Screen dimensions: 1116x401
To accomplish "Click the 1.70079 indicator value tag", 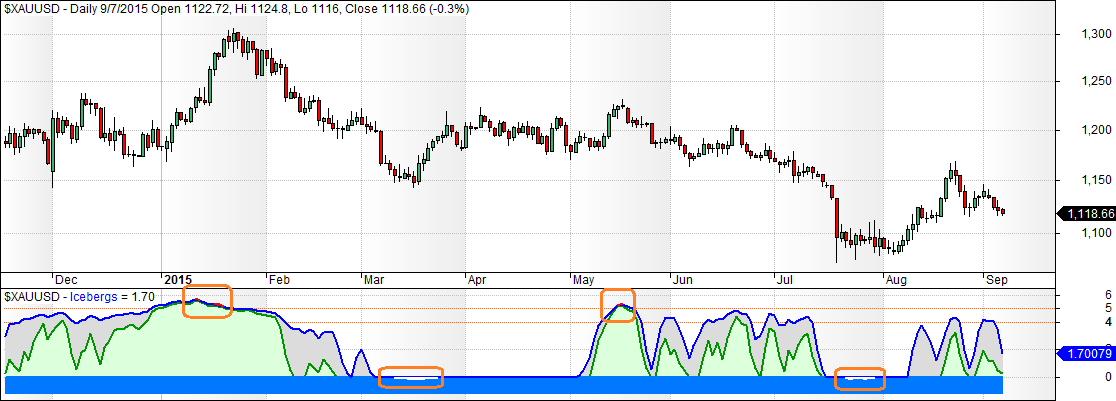I will coord(1086,353).
